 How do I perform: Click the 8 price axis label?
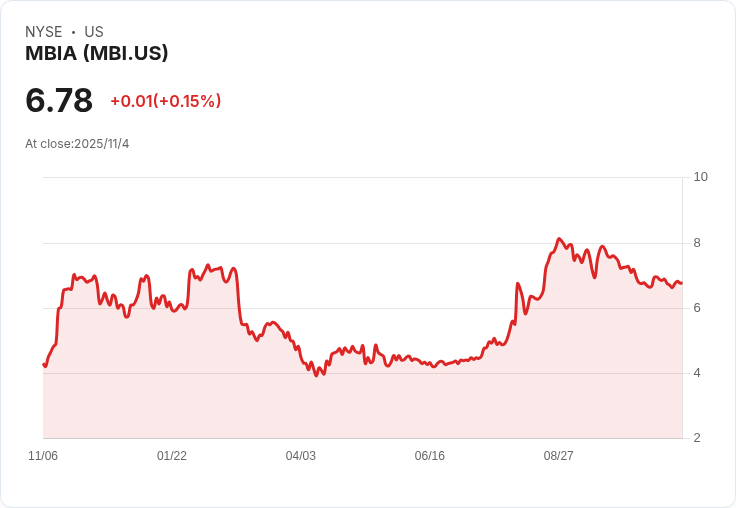click(x=697, y=242)
